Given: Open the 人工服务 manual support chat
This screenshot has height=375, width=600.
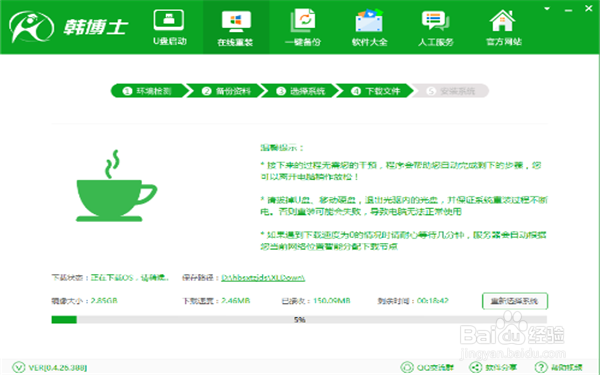Looking at the screenshot, I should pyautogui.click(x=435, y=28).
